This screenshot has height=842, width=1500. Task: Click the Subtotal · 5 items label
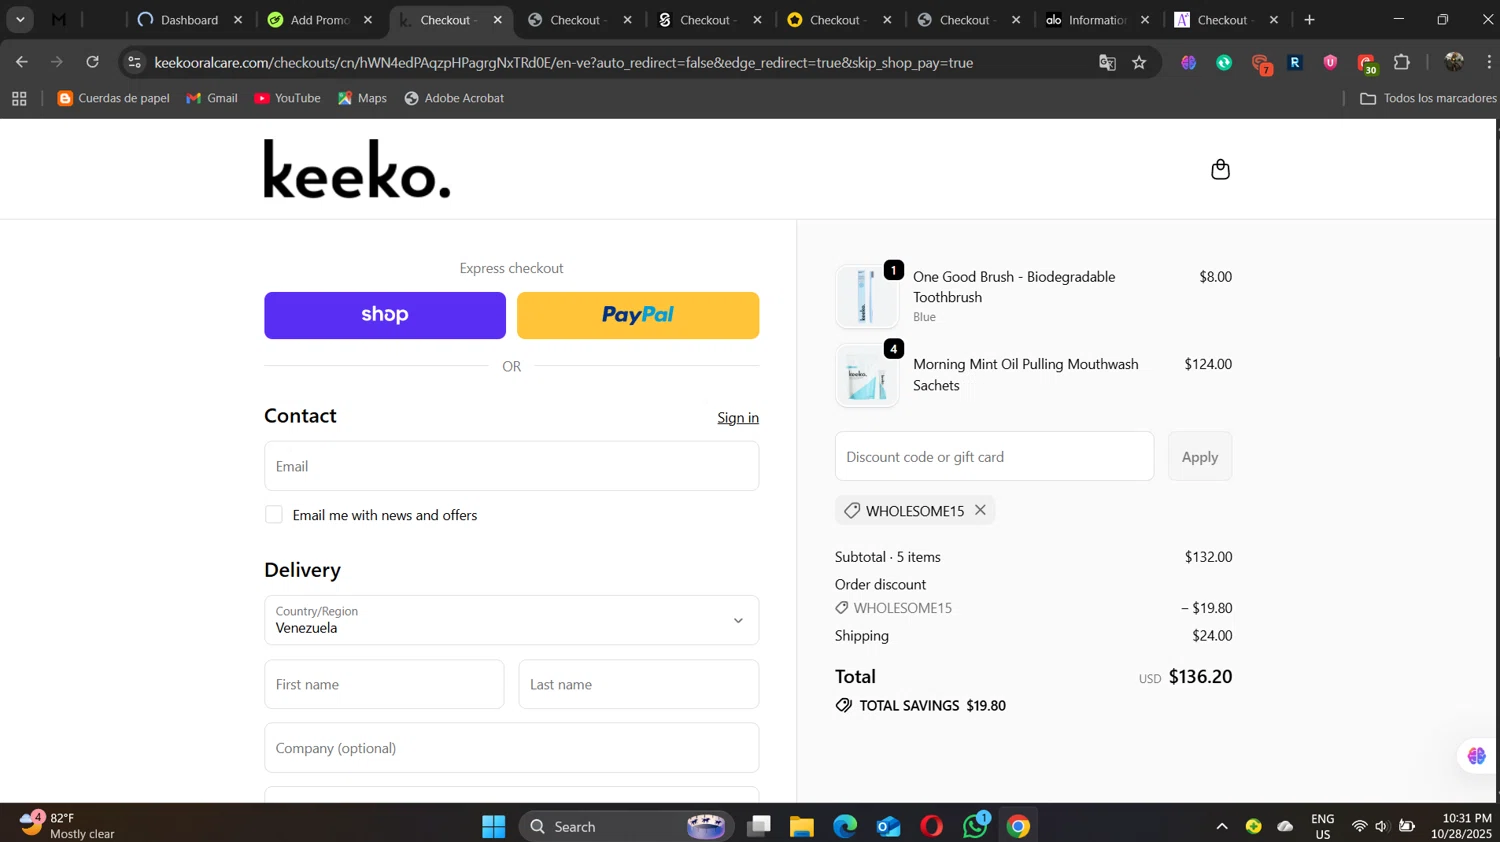pos(888,557)
